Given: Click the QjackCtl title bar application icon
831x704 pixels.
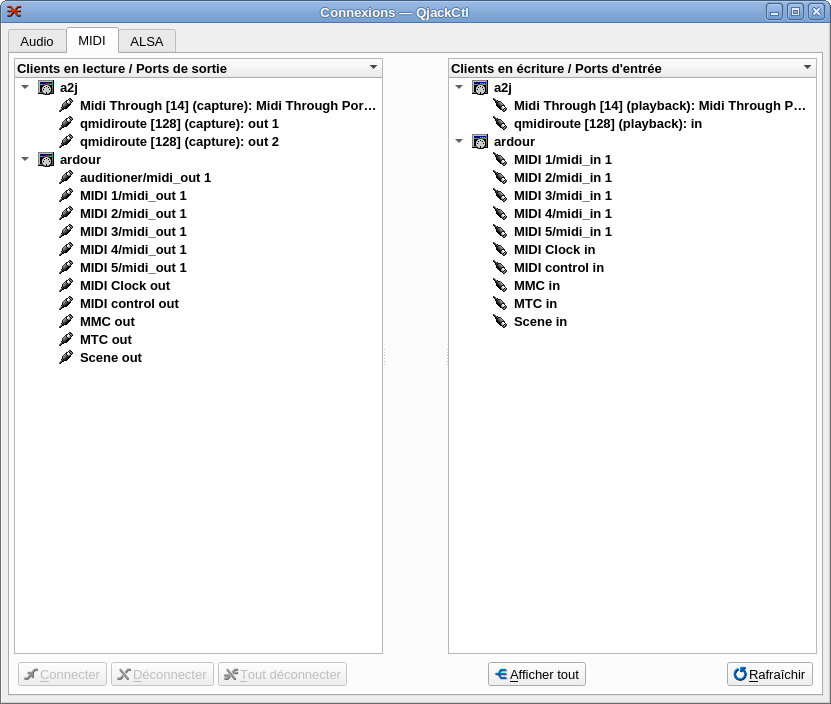Looking at the screenshot, I should coord(14,12).
